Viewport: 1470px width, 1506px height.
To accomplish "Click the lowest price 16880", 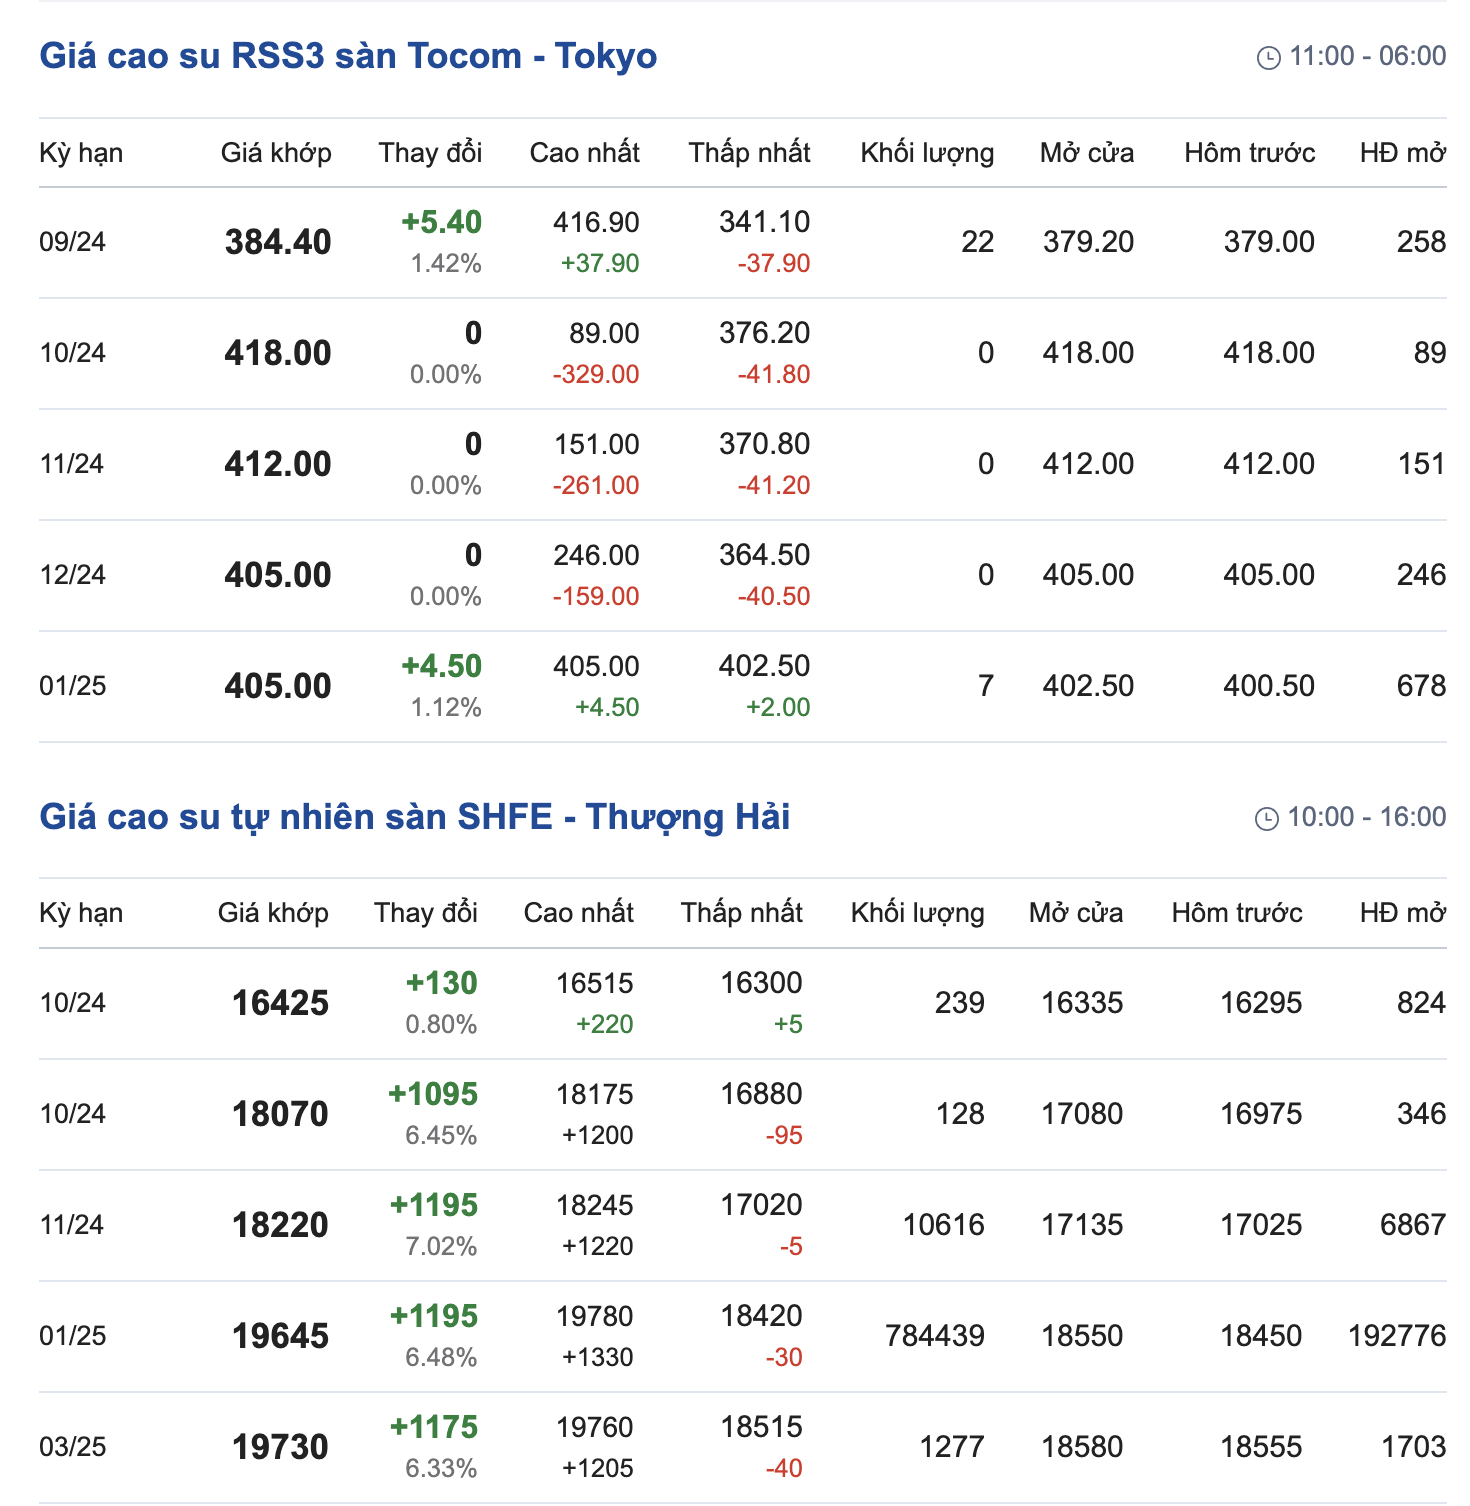I will click(761, 1094).
